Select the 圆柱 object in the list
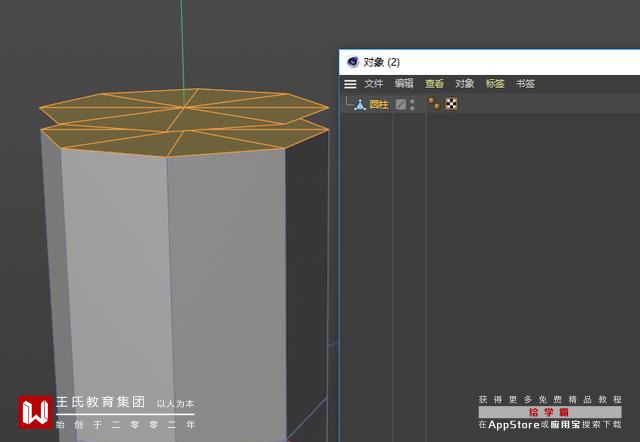Screen dimensions: 640x442 (378, 104)
